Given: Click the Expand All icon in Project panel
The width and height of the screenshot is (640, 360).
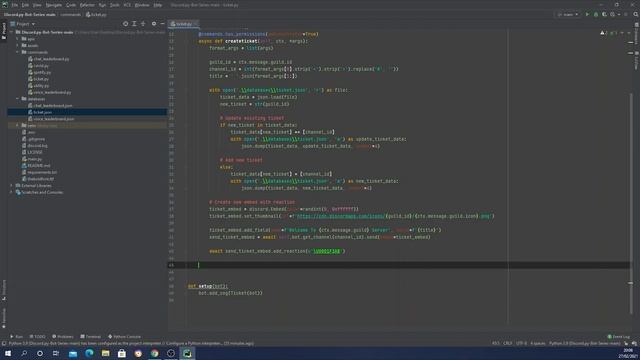Looking at the screenshot, I should click(134, 24).
